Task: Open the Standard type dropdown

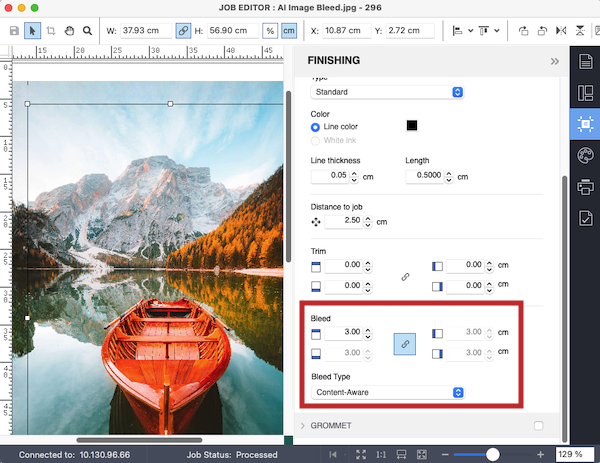Action: tap(387, 92)
